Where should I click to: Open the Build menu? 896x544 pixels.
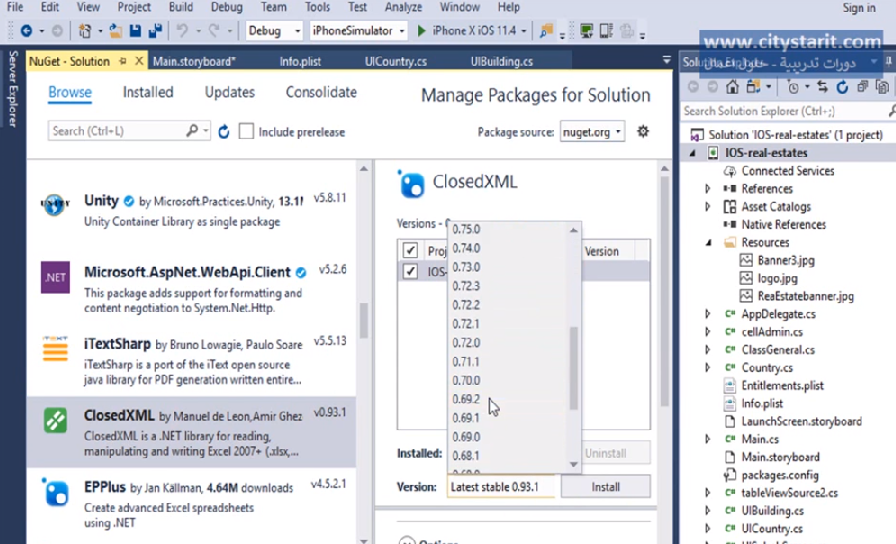coord(181,7)
